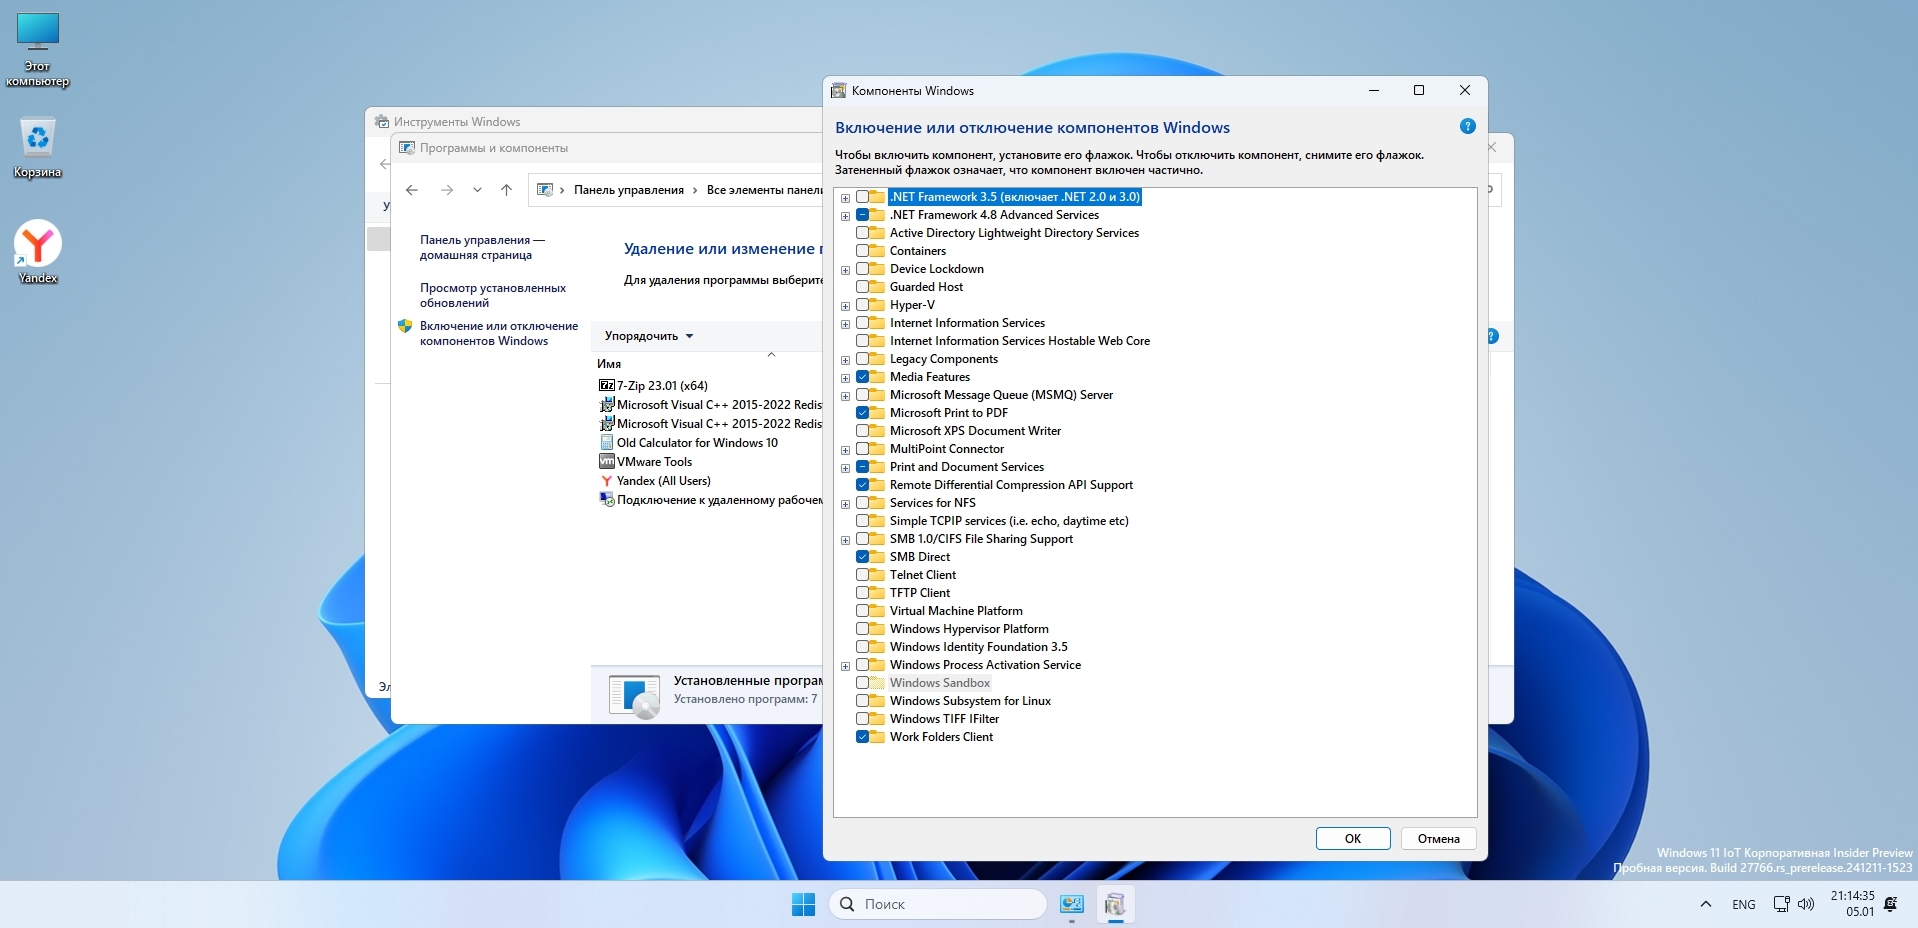The height and width of the screenshot is (928, 1918).
Task: Select VMware Tools program icon
Action: click(606, 461)
